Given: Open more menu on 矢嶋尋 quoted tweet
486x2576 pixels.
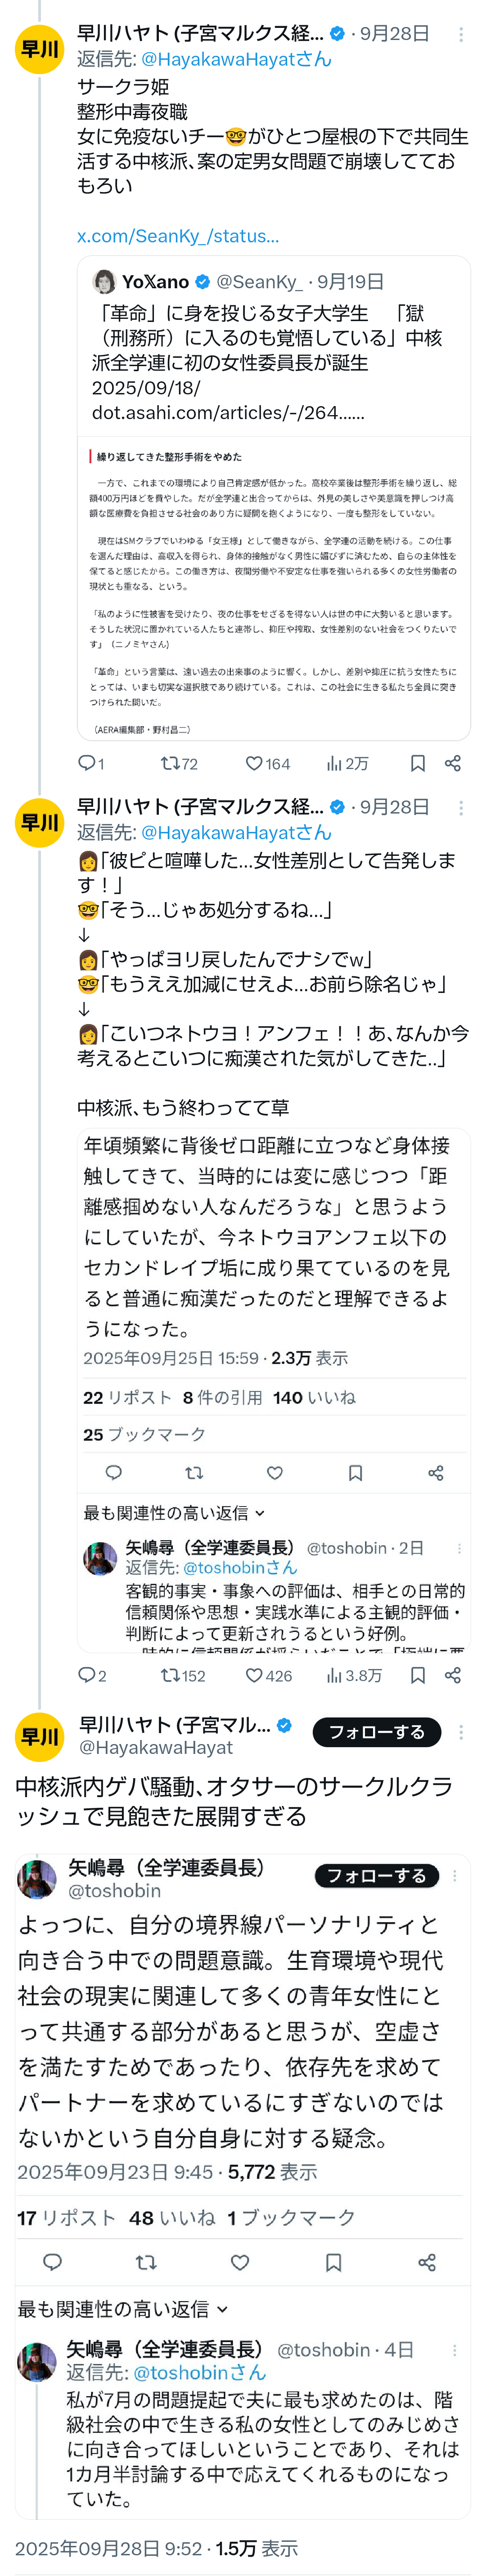Looking at the screenshot, I should point(455,1875).
